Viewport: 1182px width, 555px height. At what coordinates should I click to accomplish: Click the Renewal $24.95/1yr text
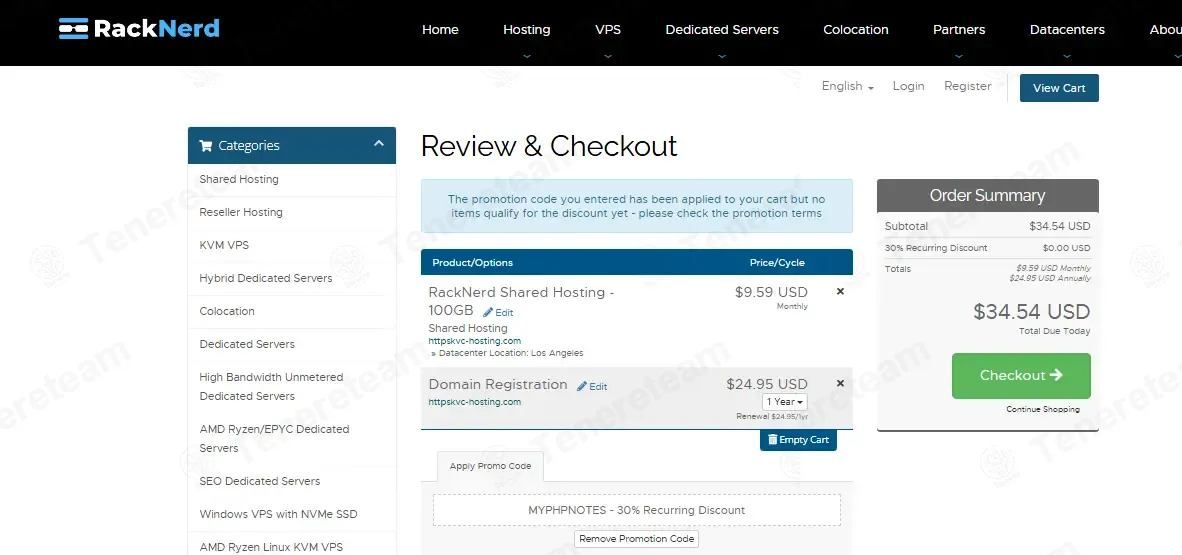point(772,416)
